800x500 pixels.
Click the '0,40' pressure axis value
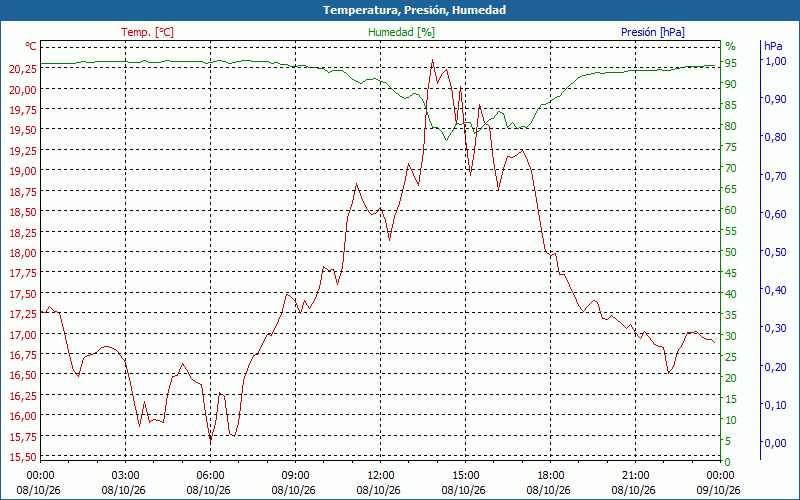tap(776, 290)
